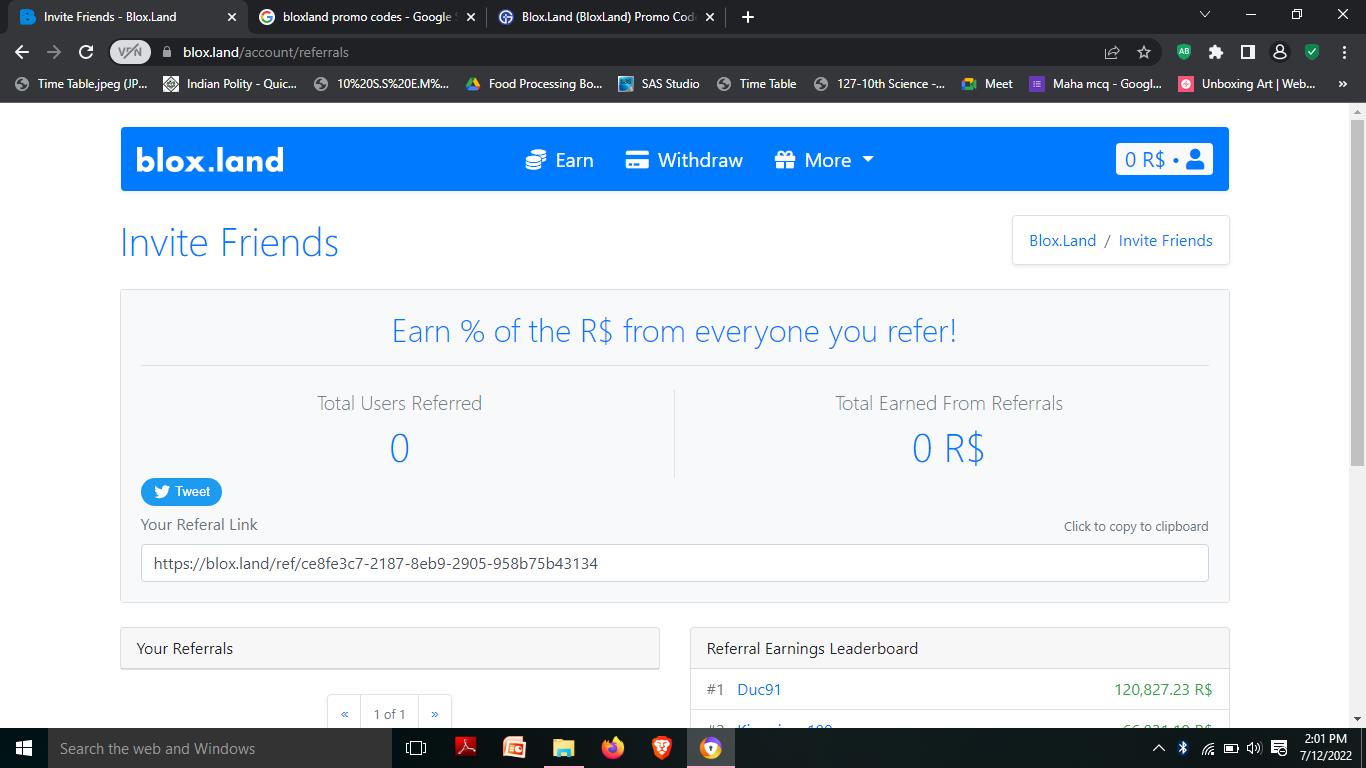This screenshot has width=1366, height=768.
Task: Open the volume control tray icon
Action: tap(1254, 748)
